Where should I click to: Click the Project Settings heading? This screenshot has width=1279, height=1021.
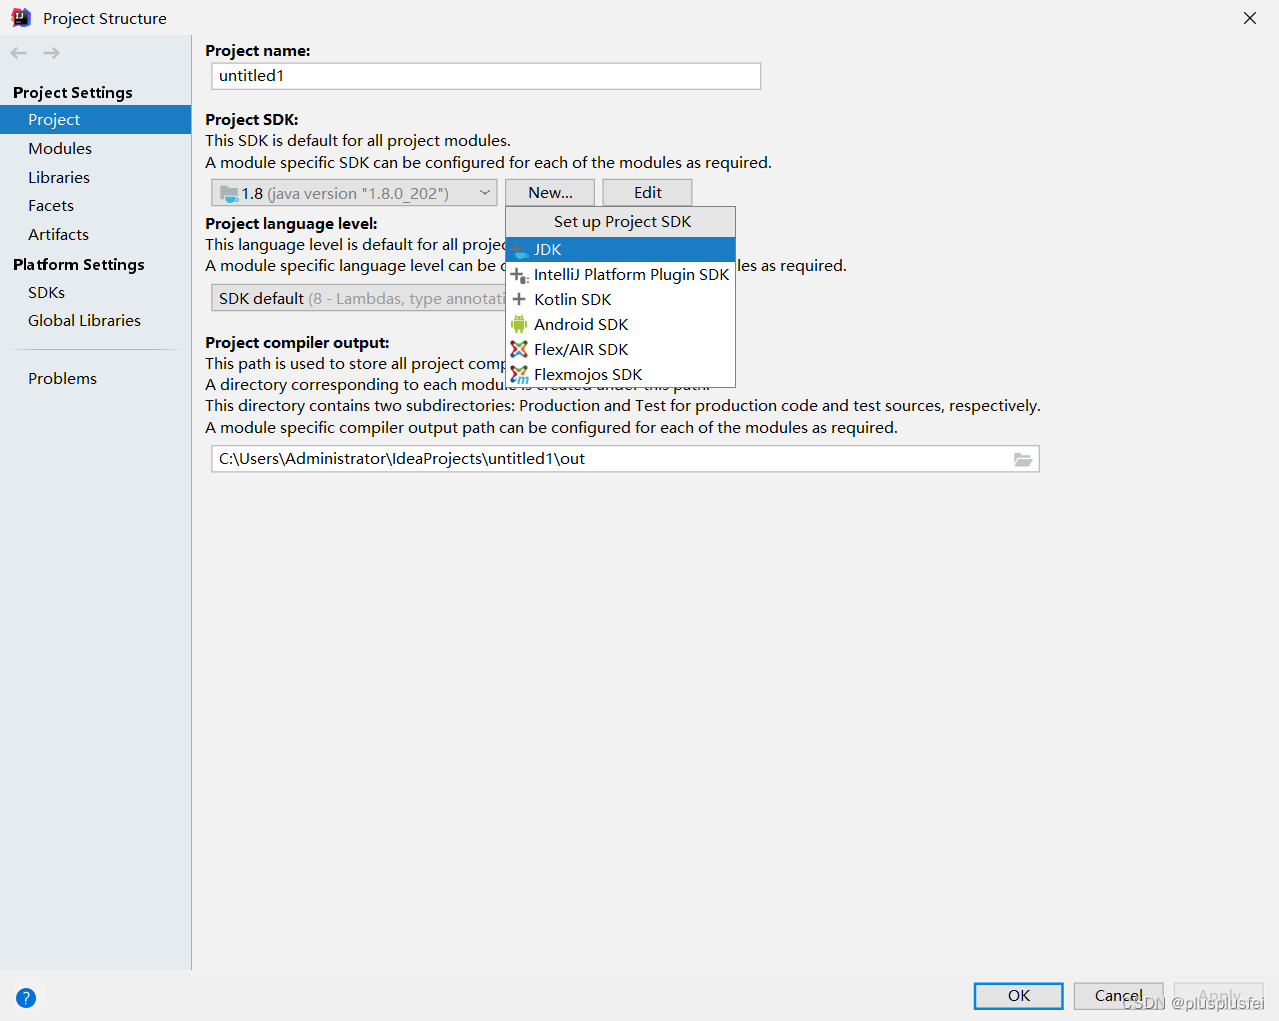(73, 92)
